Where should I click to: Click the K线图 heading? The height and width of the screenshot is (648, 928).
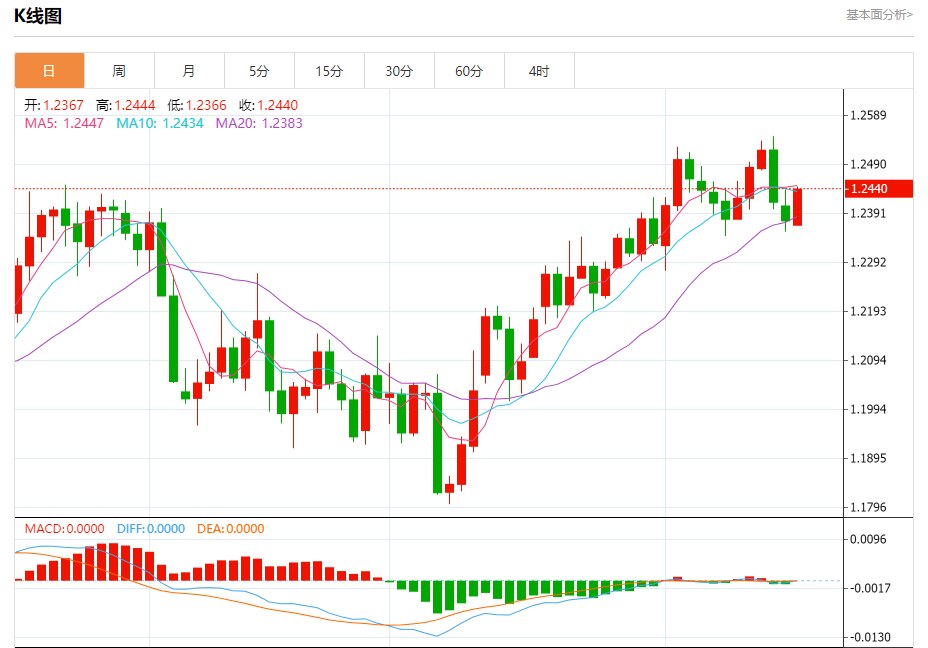(38, 16)
